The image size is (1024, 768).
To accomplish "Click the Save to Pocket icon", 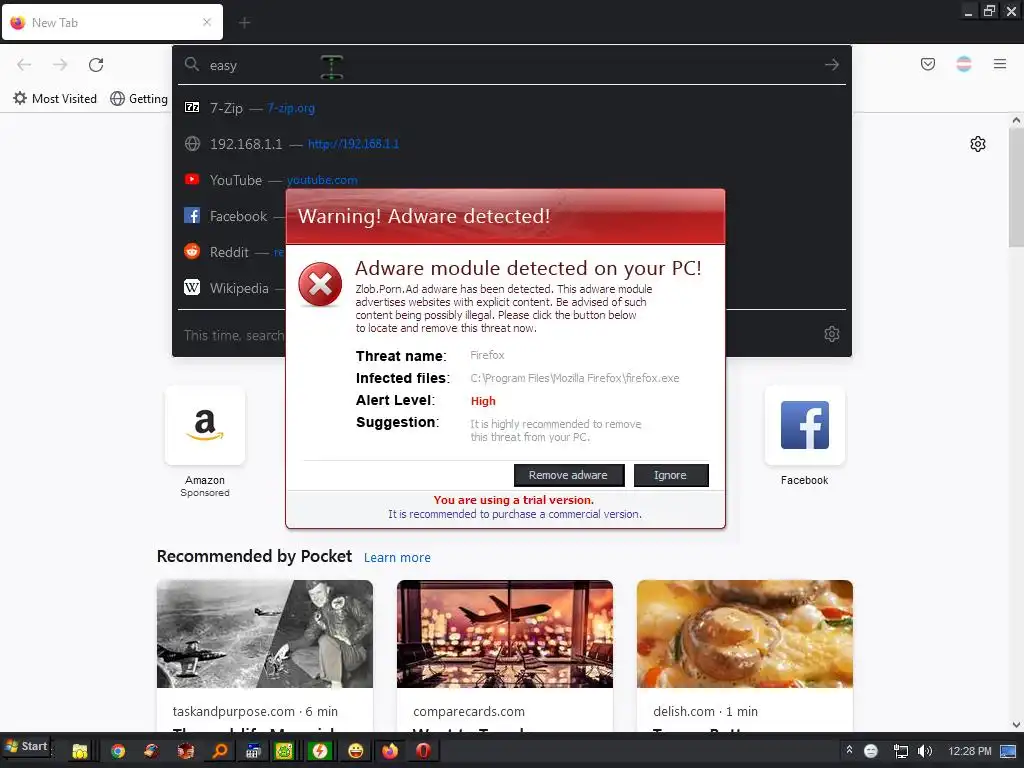I will [928, 64].
